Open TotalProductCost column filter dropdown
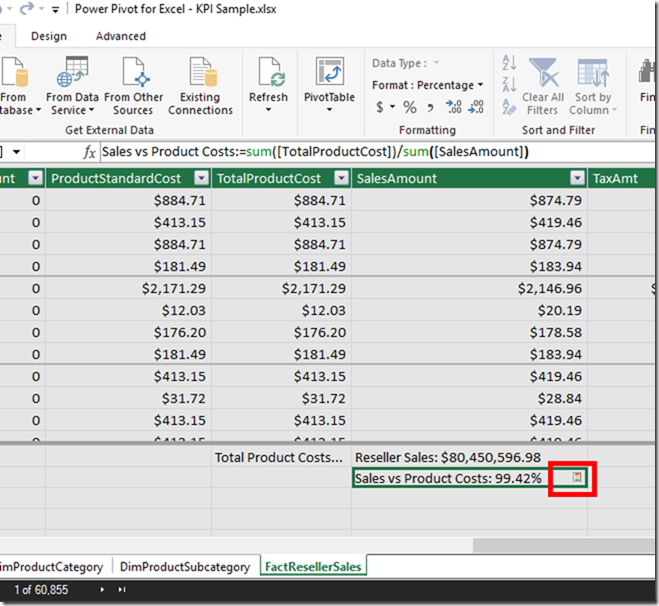This screenshot has width=659, height=606. click(341, 178)
